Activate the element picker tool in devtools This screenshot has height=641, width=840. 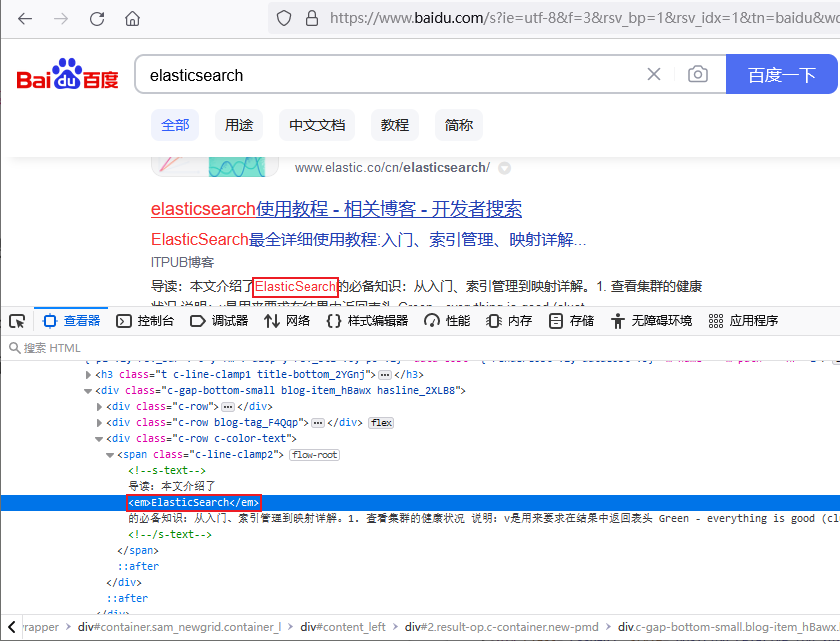pyautogui.click(x=17, y=321)
